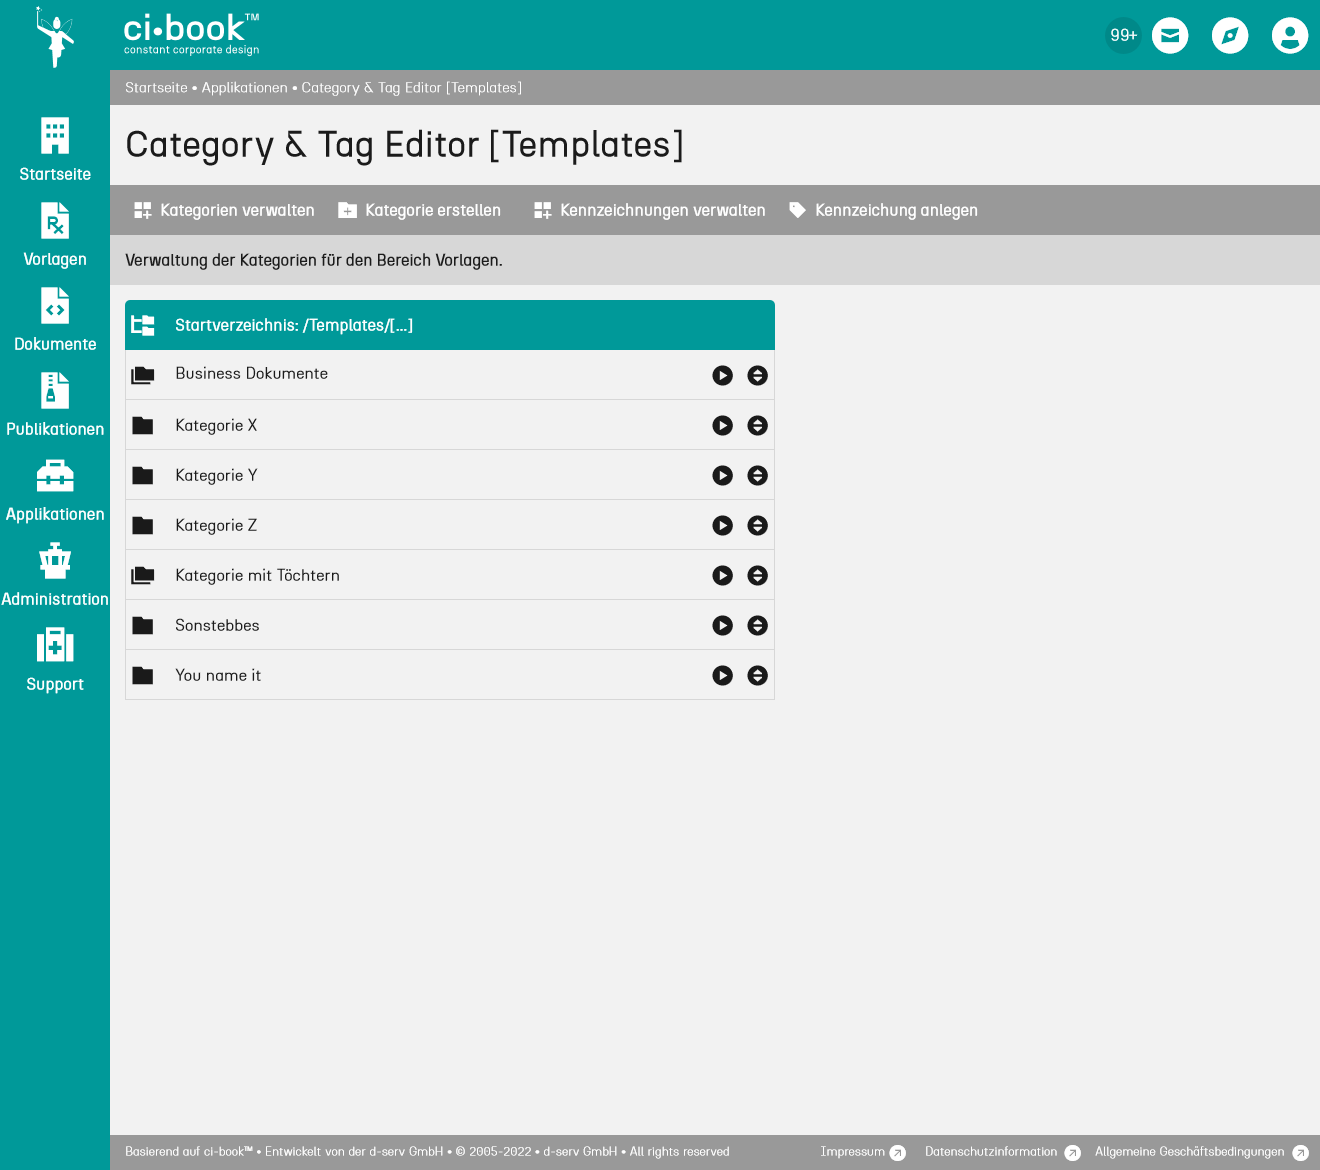Open the Datenschutzinformation footer link
1320x1170 pixels.
click(1002, 1152)
